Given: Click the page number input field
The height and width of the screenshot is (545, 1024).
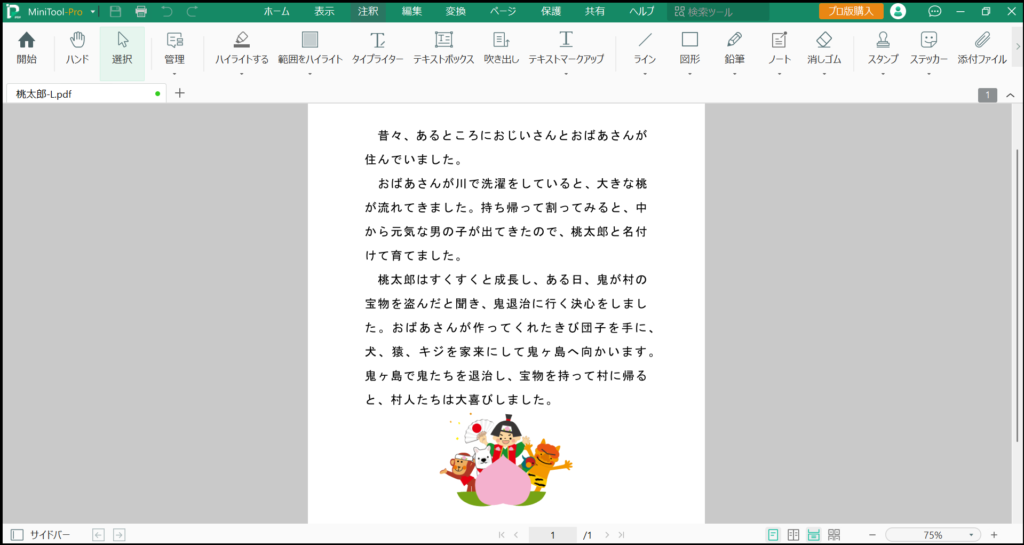Looking at the screenshot, I should [x=552, y=535].
